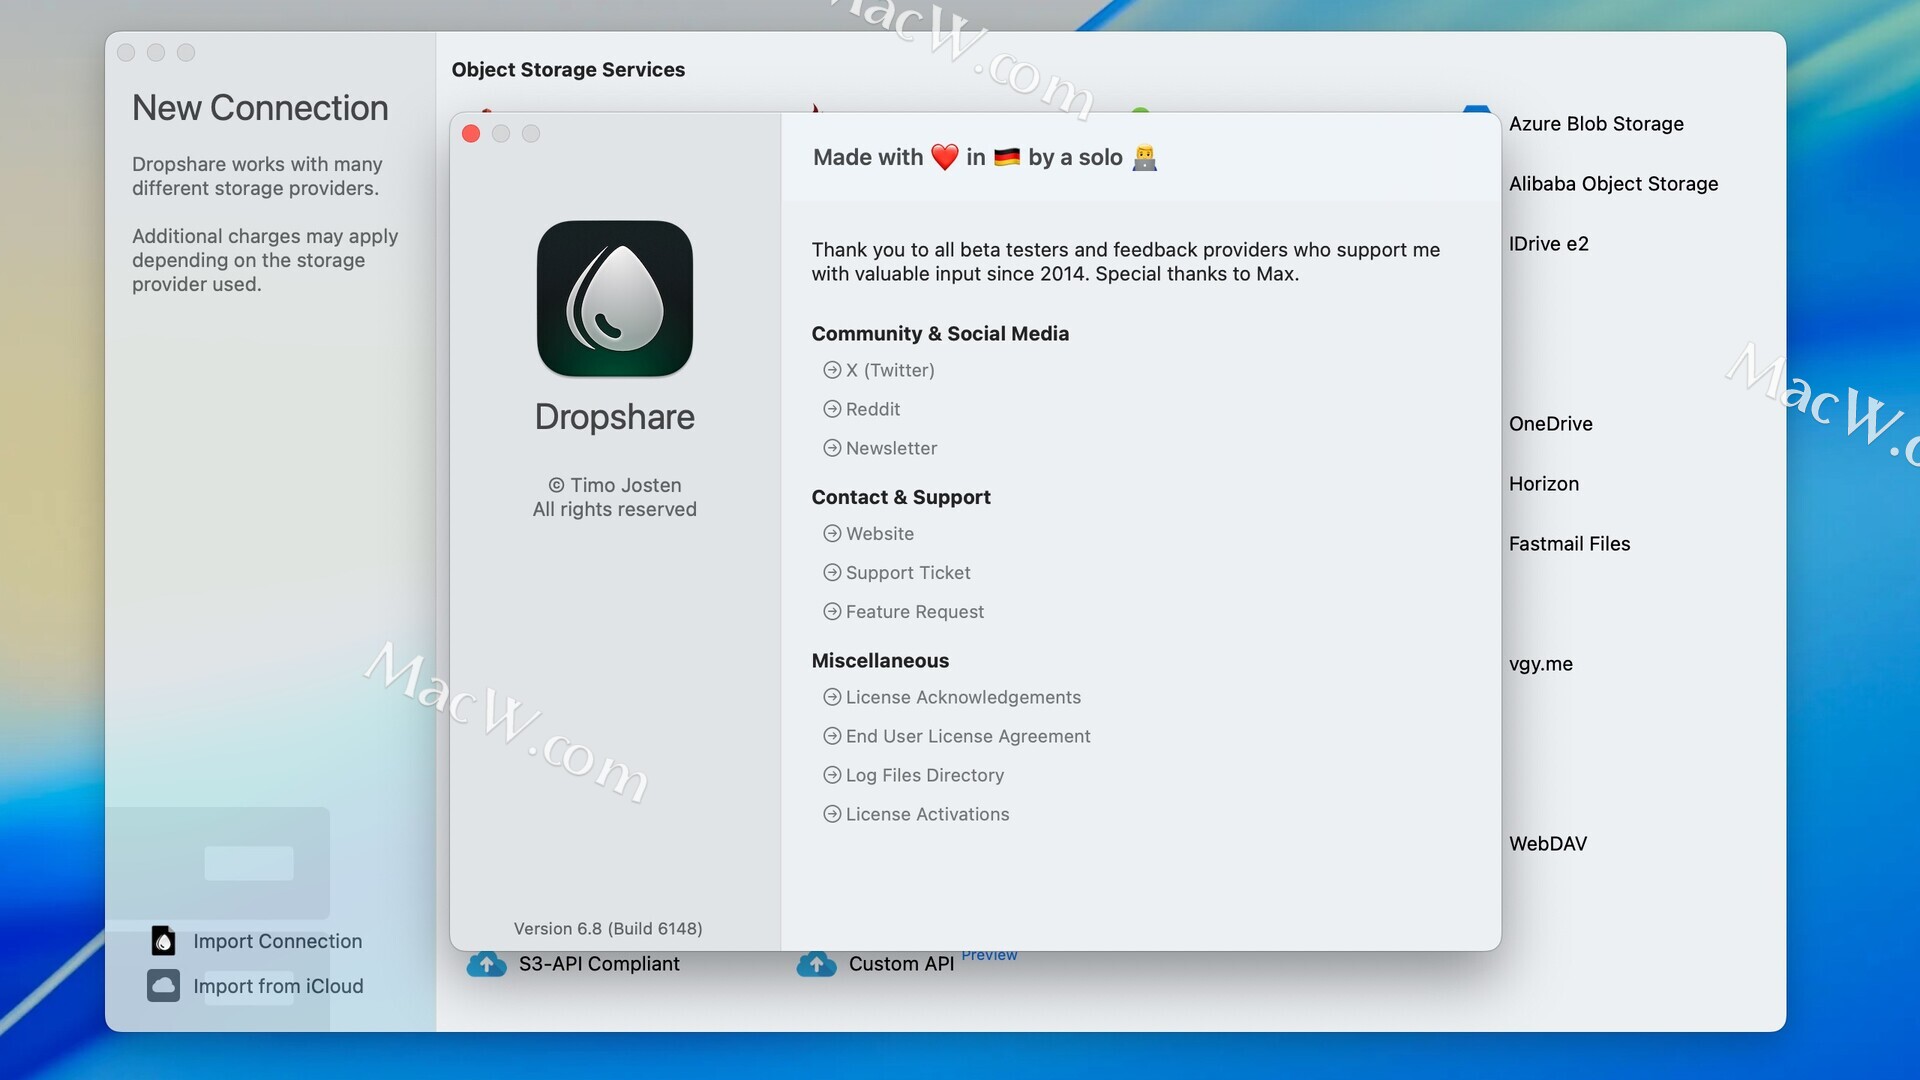1920x1080 pixels.
Task: Click the Custom API cloud upload icon
Action: [x=816, y=964]
